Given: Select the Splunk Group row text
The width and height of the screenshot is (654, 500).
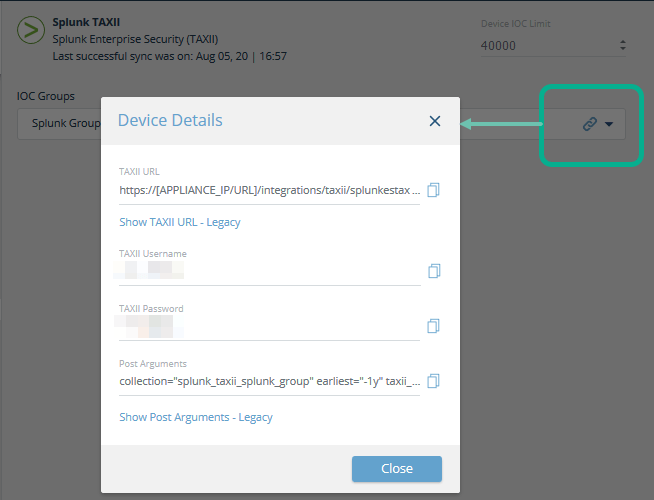Looking at the screenshot, I should tap(66, 123).
